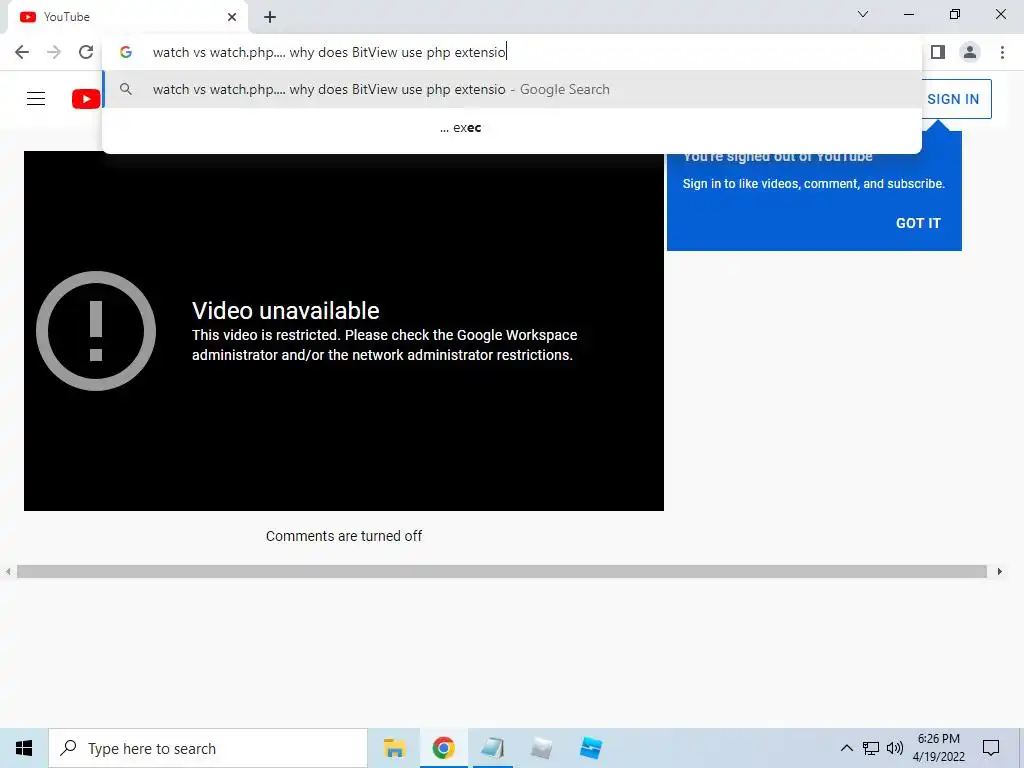Open the Windows Start menu
This screenshot has width=1024, height=768.
(24, 748)
